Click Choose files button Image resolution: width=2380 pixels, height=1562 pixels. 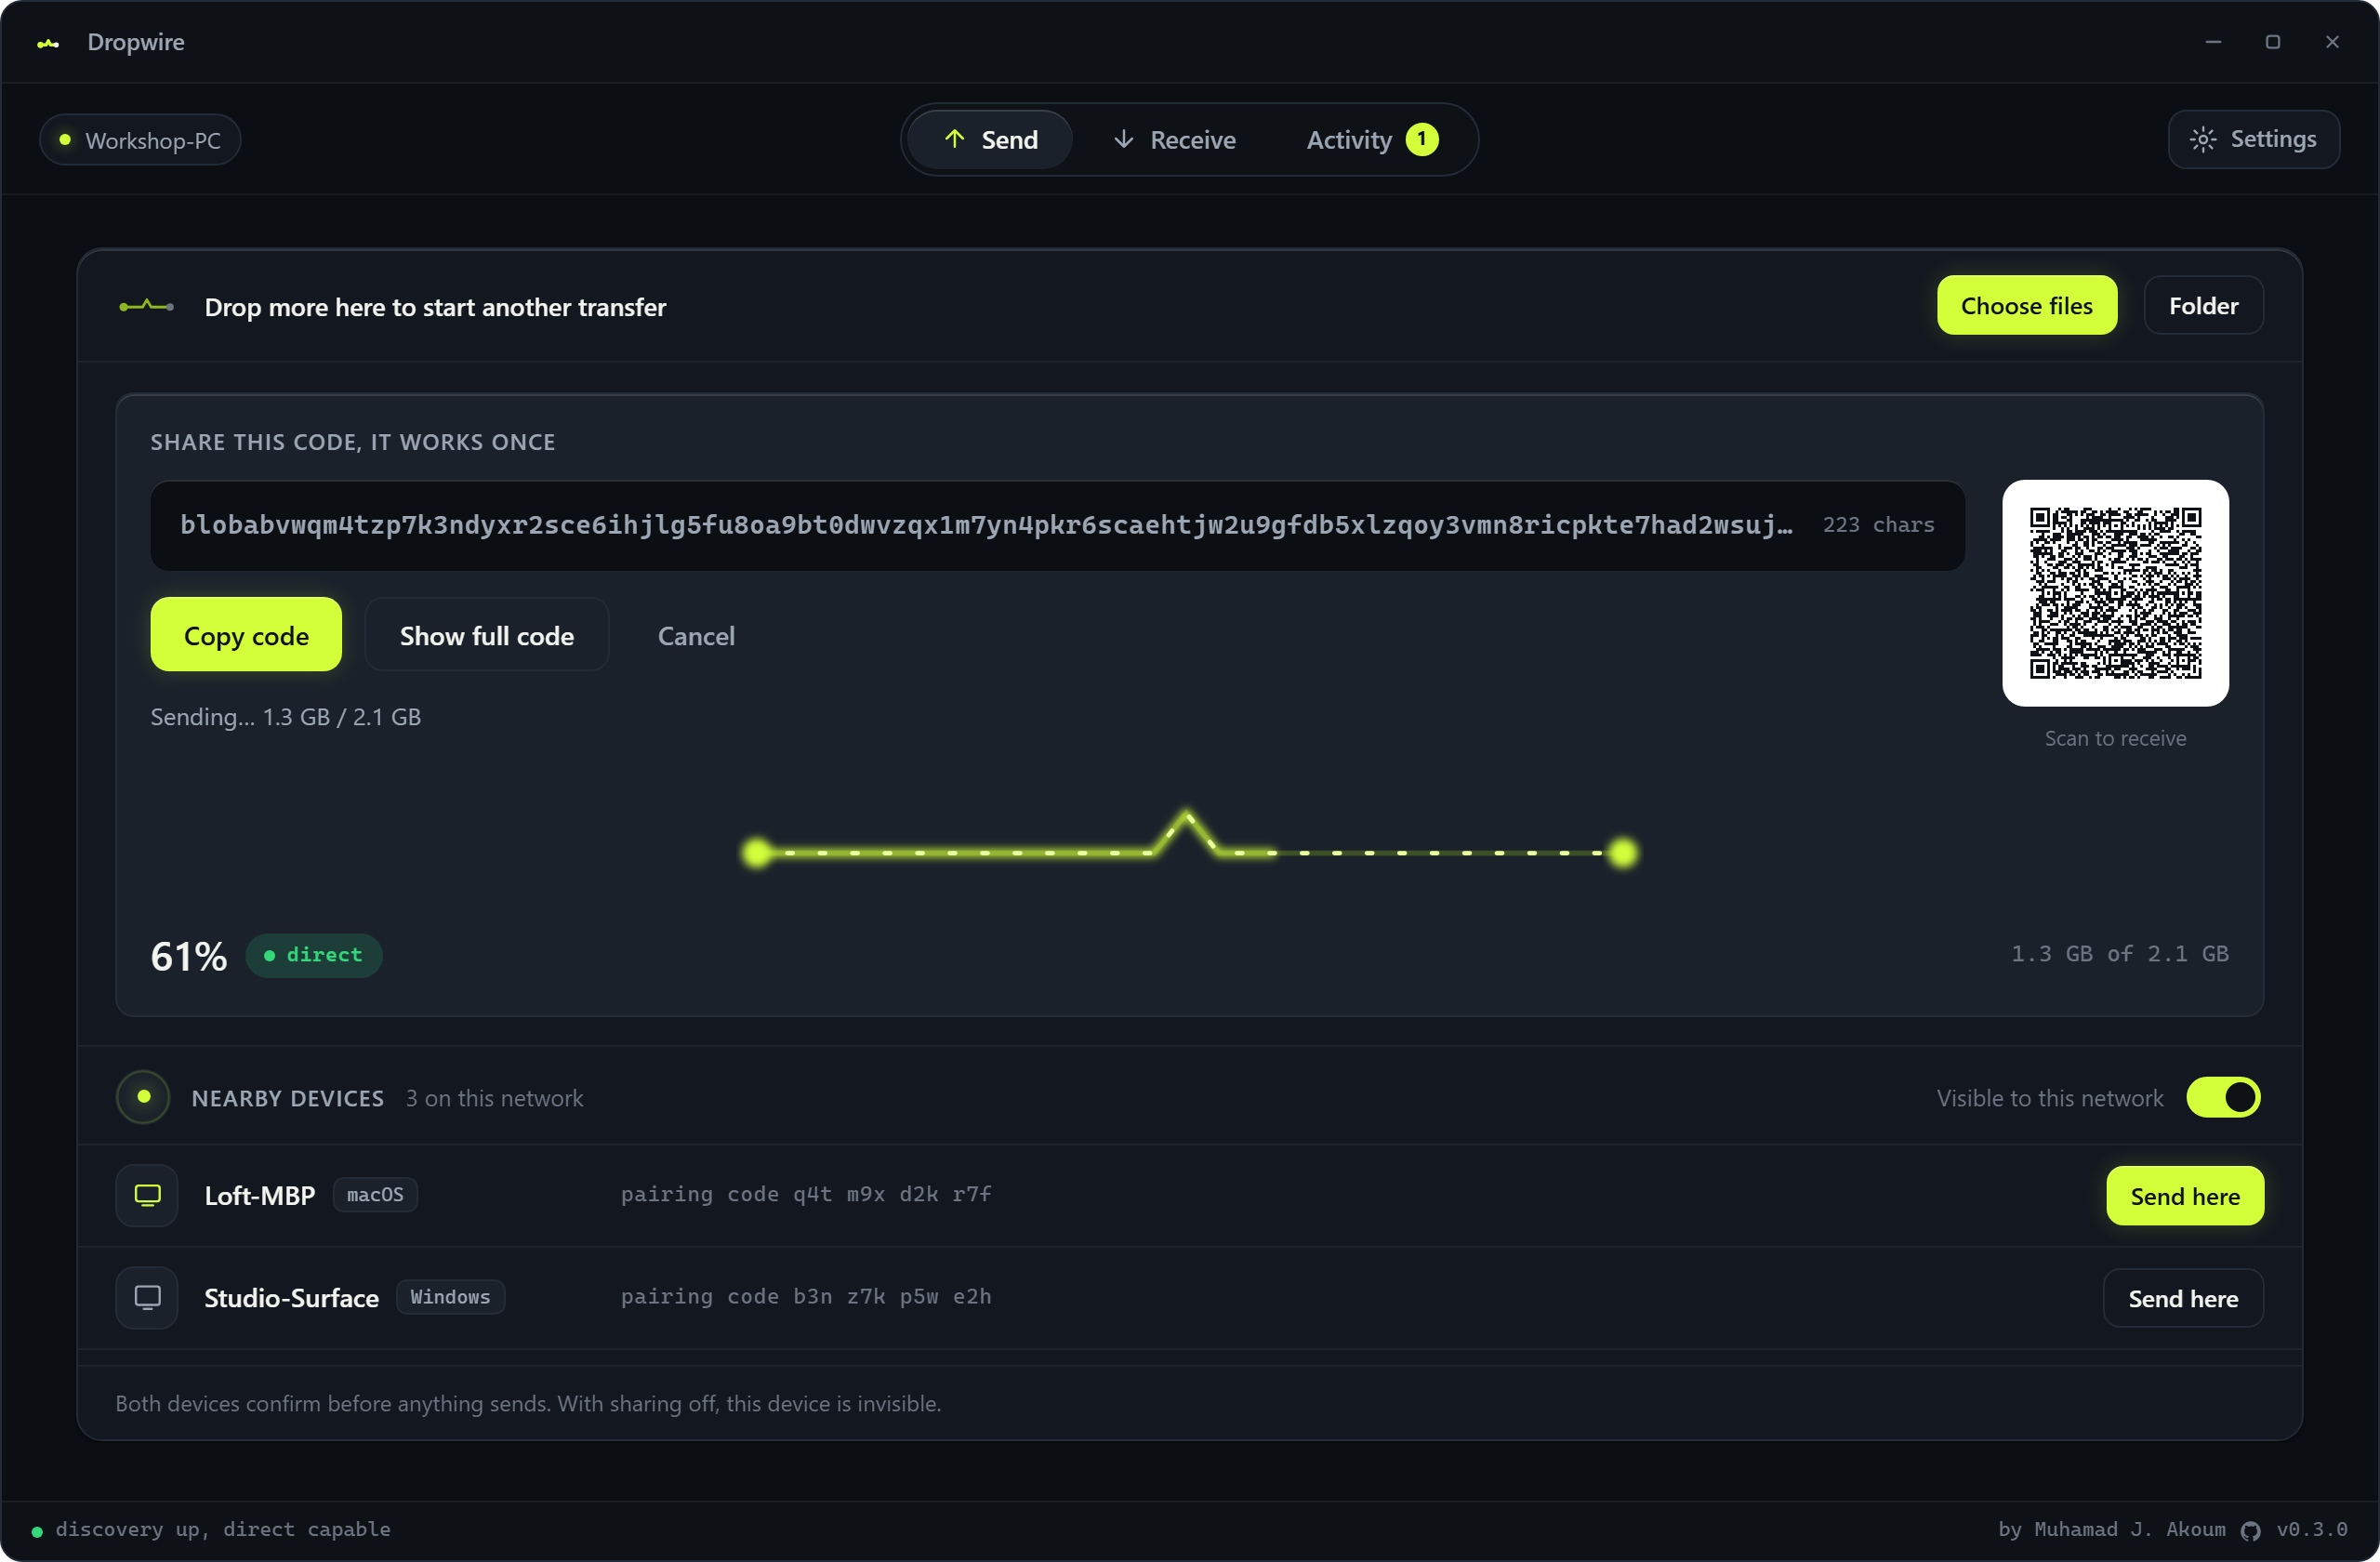tap(2026, 306)
